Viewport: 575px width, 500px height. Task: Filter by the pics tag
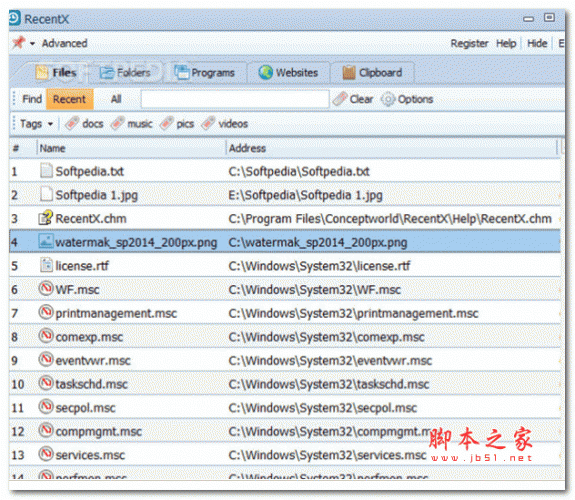pos(177,124)
